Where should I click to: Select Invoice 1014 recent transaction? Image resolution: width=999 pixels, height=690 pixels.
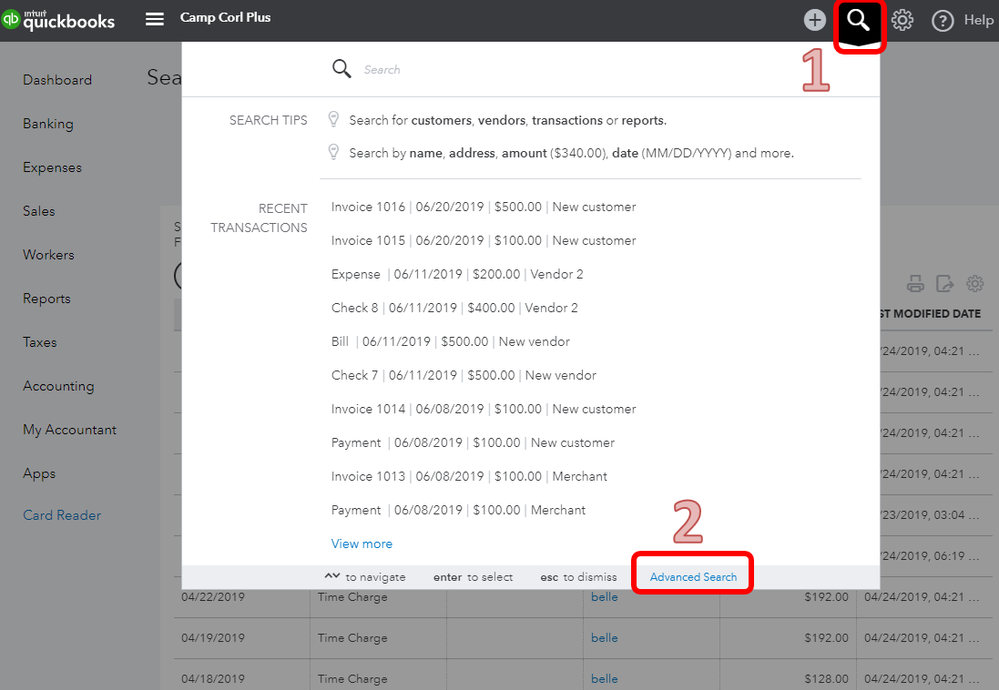pyautogui.click(x=484, y=410)
